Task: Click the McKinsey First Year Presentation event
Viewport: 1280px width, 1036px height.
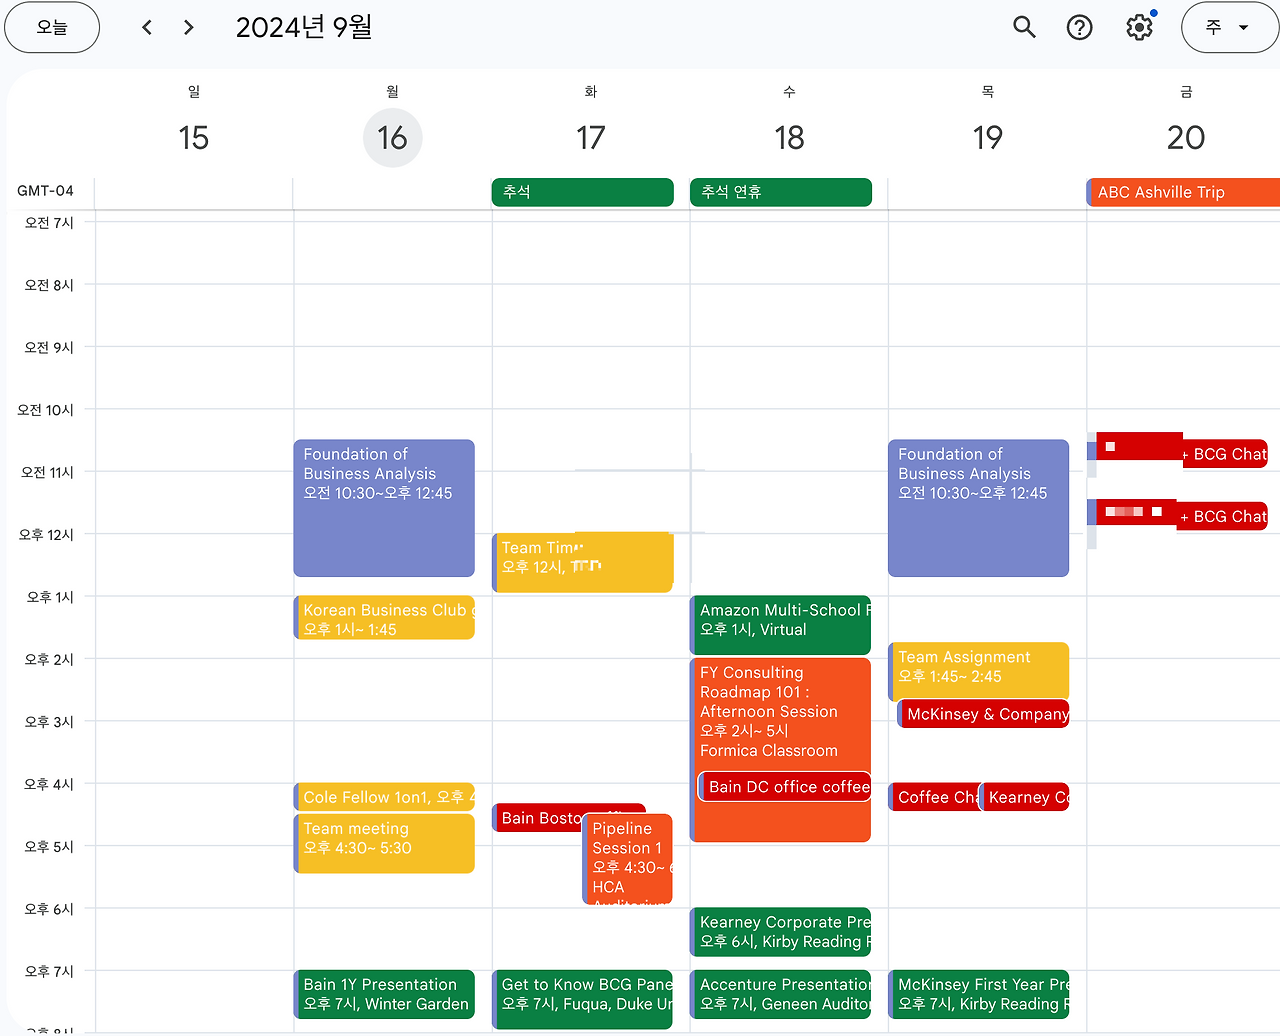Action: coord(978,995)
